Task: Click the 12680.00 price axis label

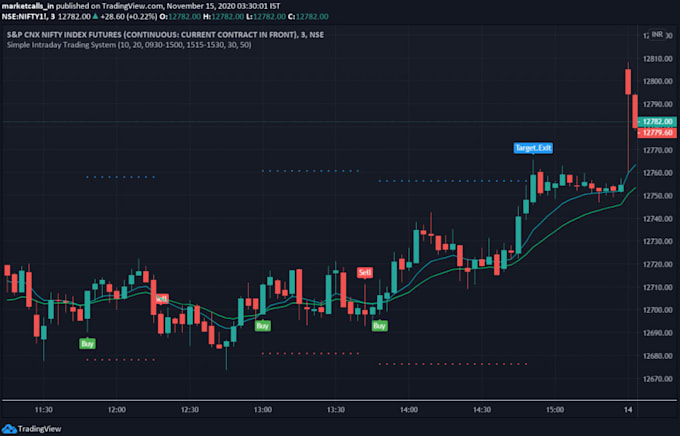Action: [657, 356]
